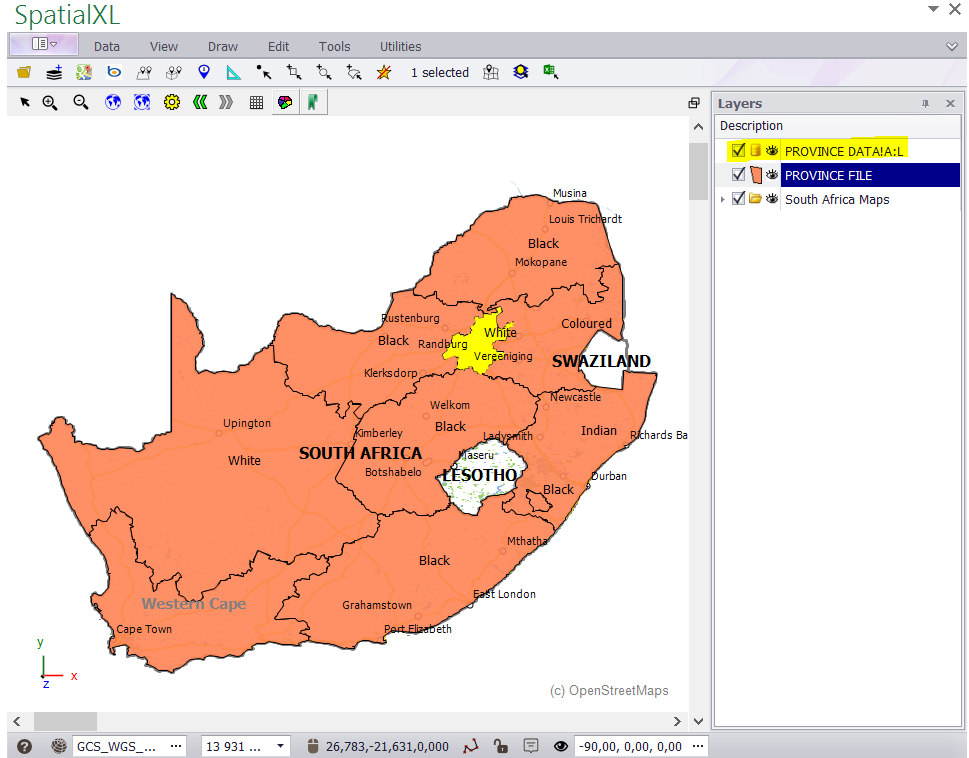
Task: Select the Zoom Out magnifier tool
Action: tap(80, 101)
